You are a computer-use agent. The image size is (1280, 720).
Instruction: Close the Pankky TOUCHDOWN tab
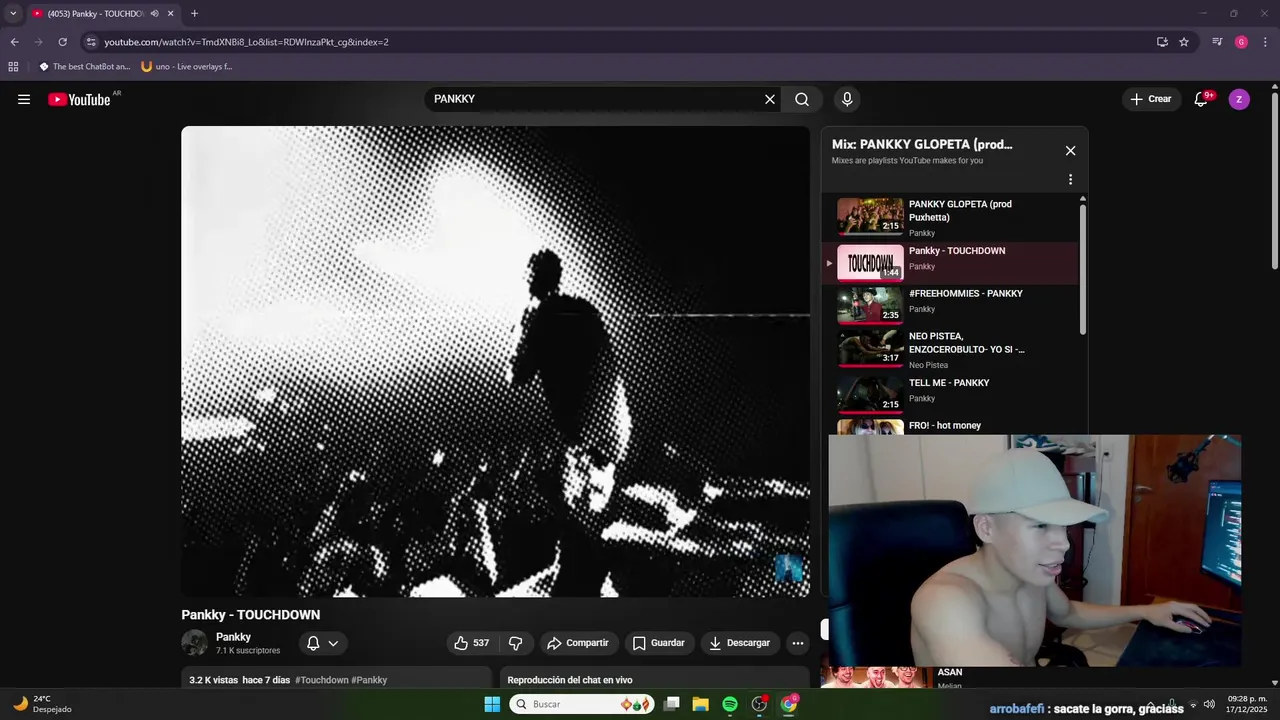[x=170, y=14]
